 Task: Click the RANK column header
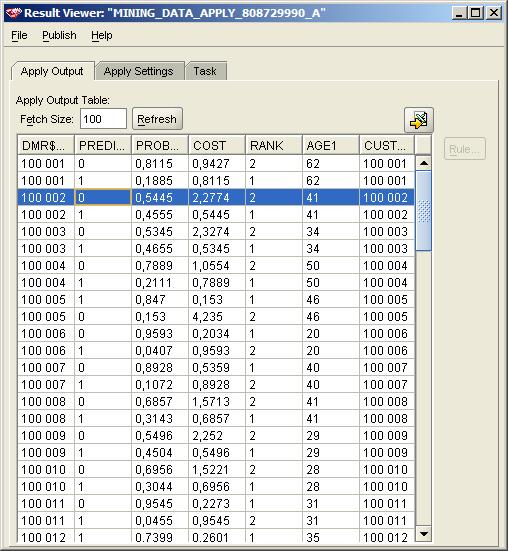coord(274,145)
